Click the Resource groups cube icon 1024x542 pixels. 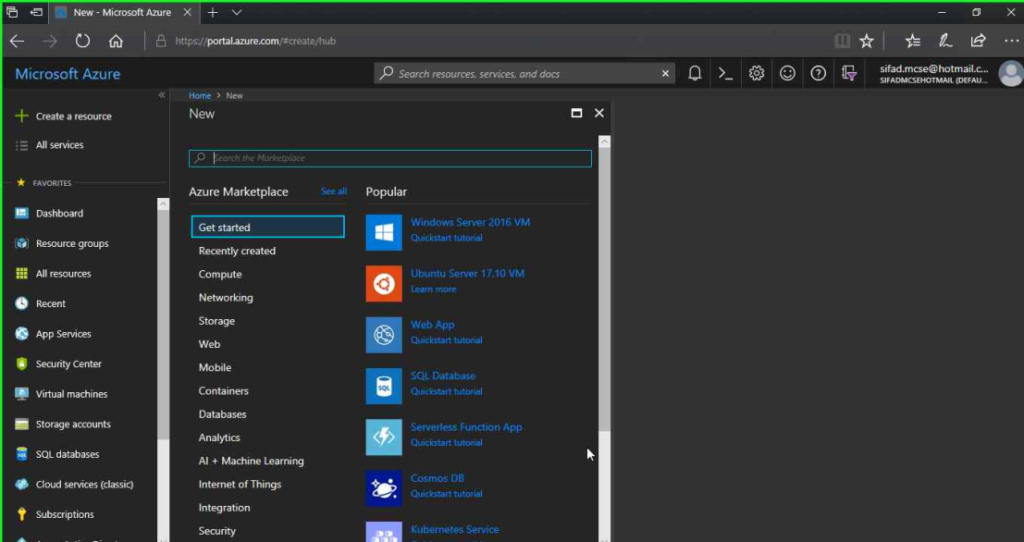(x=22, y=243)
